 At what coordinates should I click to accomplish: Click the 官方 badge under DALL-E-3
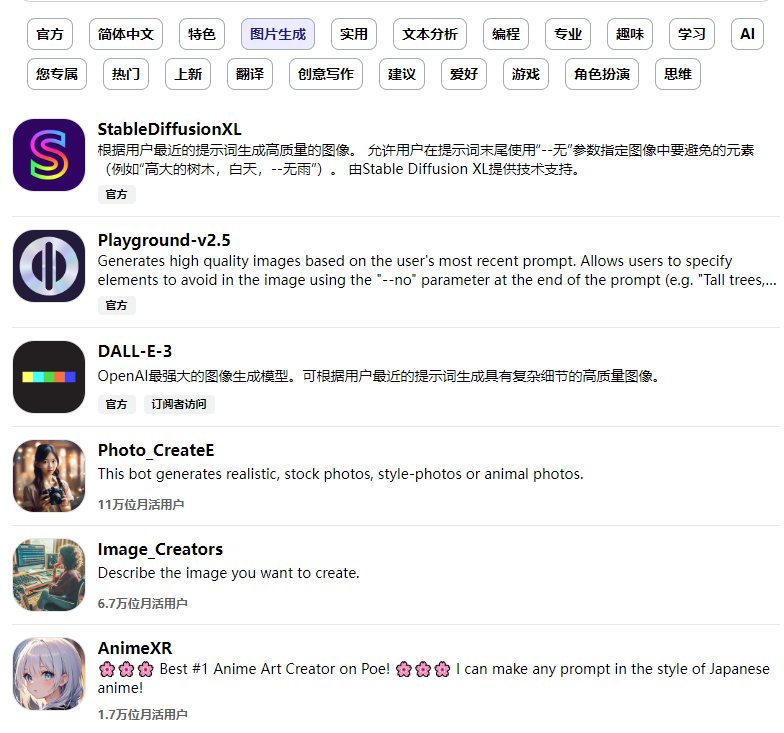pyautogui.click(x=116, y=404)
